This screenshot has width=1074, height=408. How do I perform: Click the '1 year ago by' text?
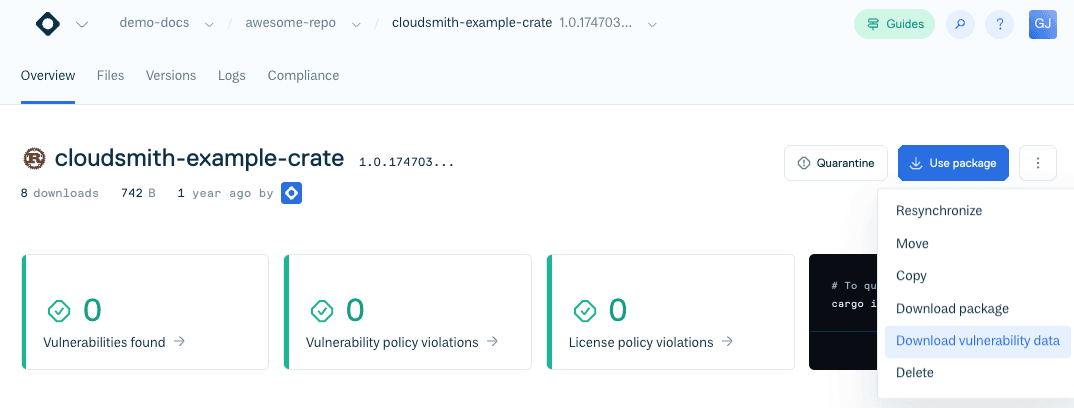[225, 194]
